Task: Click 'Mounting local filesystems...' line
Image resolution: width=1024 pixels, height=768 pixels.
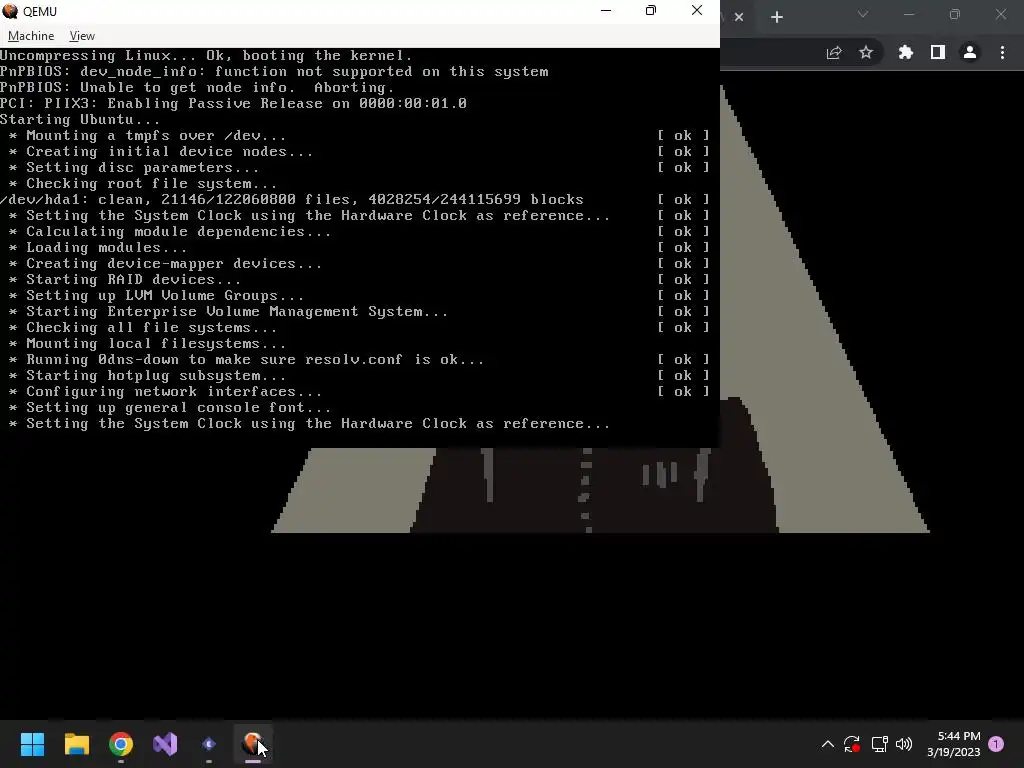Action: tap(148, 344)
